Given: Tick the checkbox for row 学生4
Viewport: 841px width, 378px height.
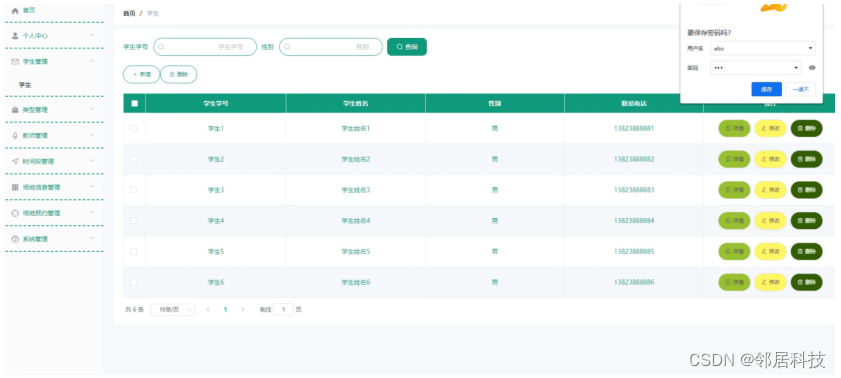Looking at the screenshot, I should [134, 220].
